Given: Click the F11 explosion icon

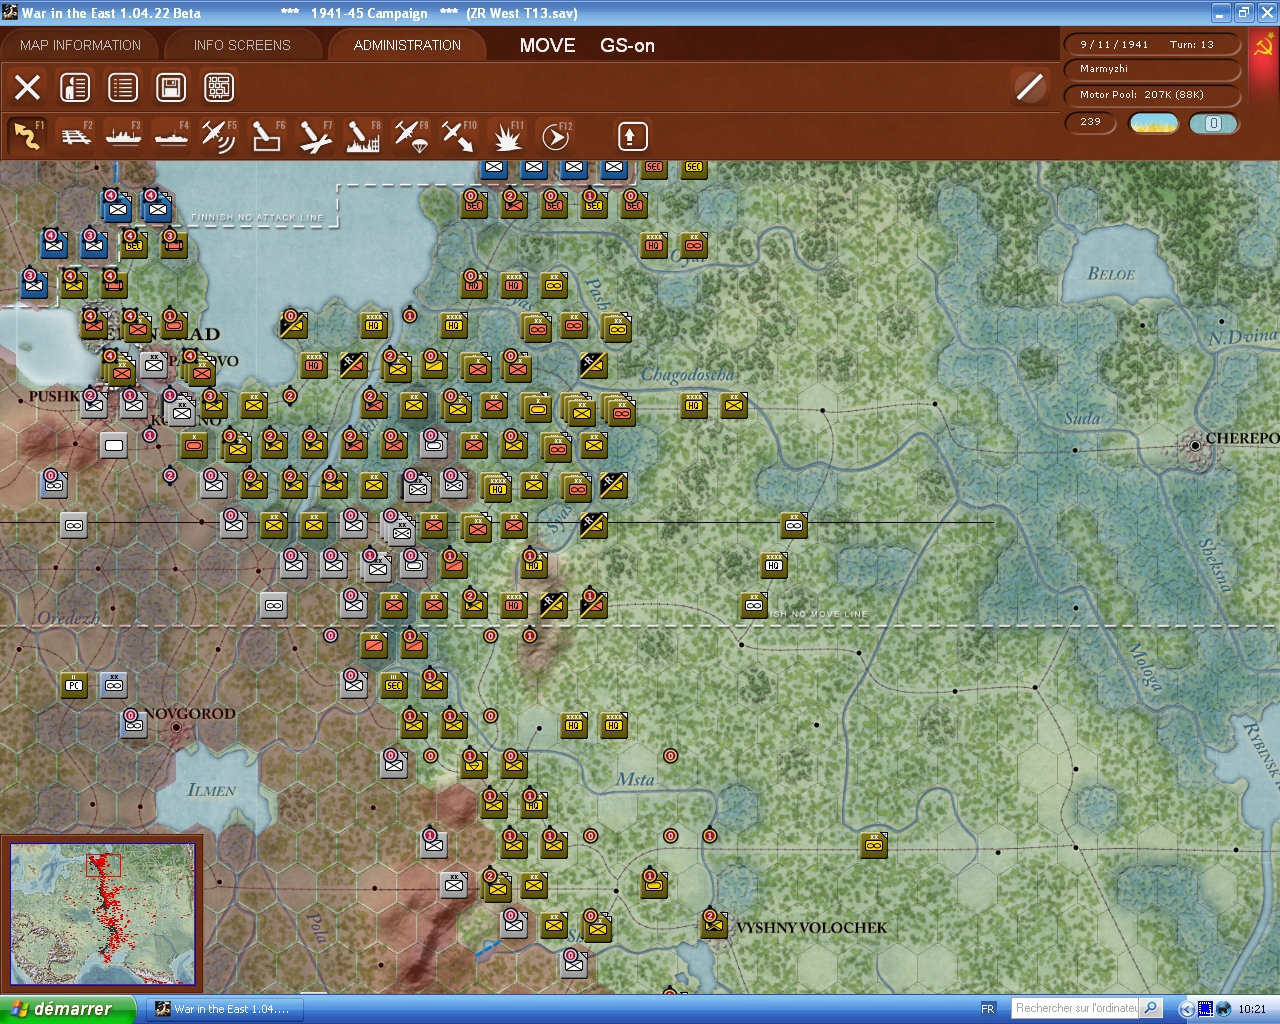Looking at the screenshot, I should [x=507, y=136].
